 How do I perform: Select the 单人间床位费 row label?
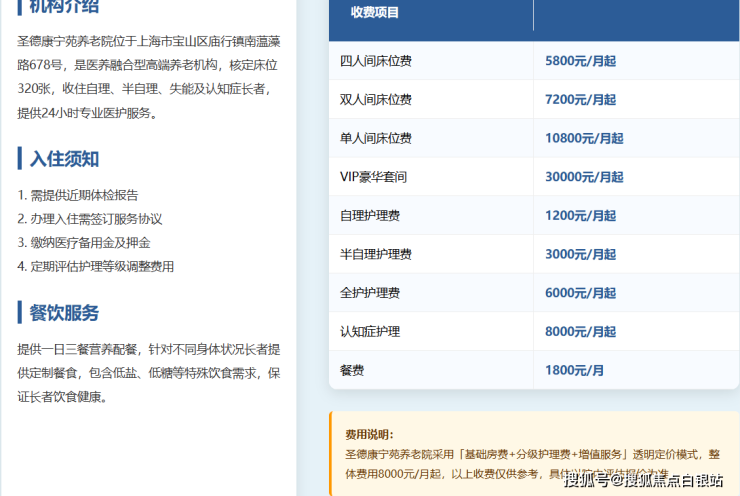(x=376, y=138)
